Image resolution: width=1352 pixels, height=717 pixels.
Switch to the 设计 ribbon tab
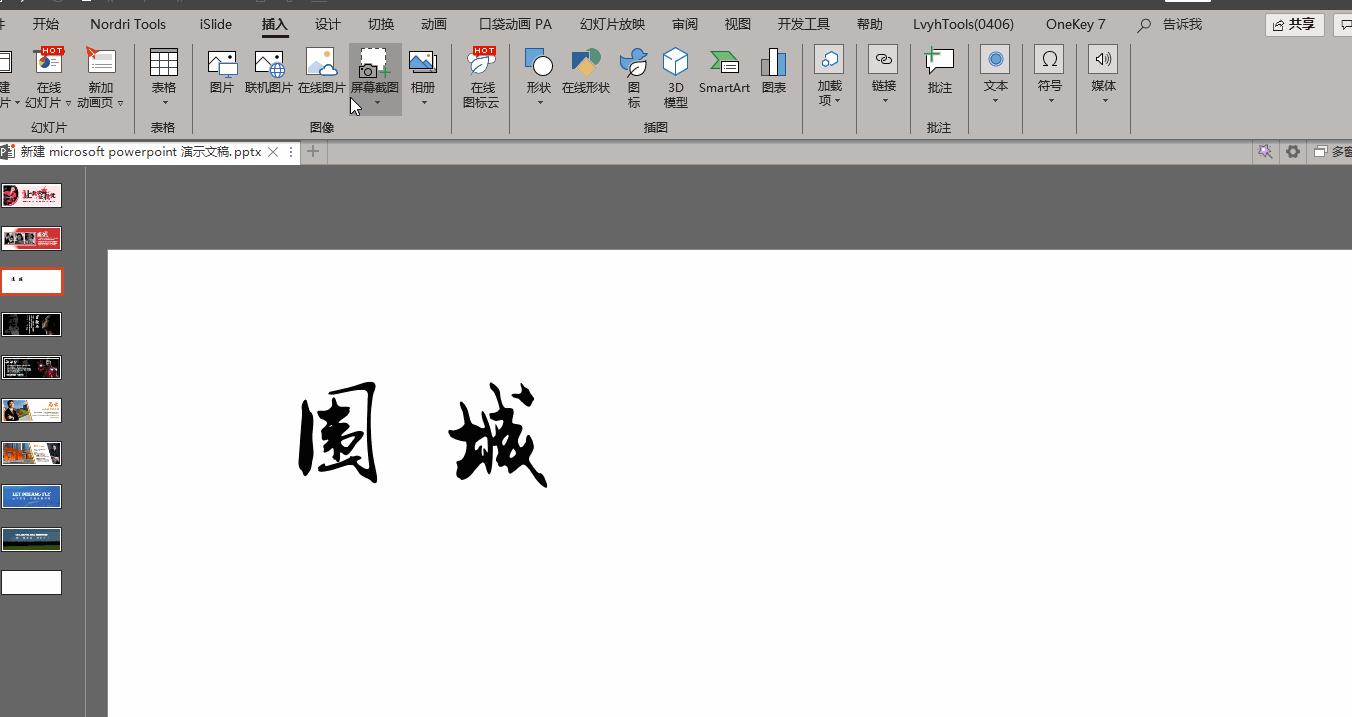click(x=327, y=23)
